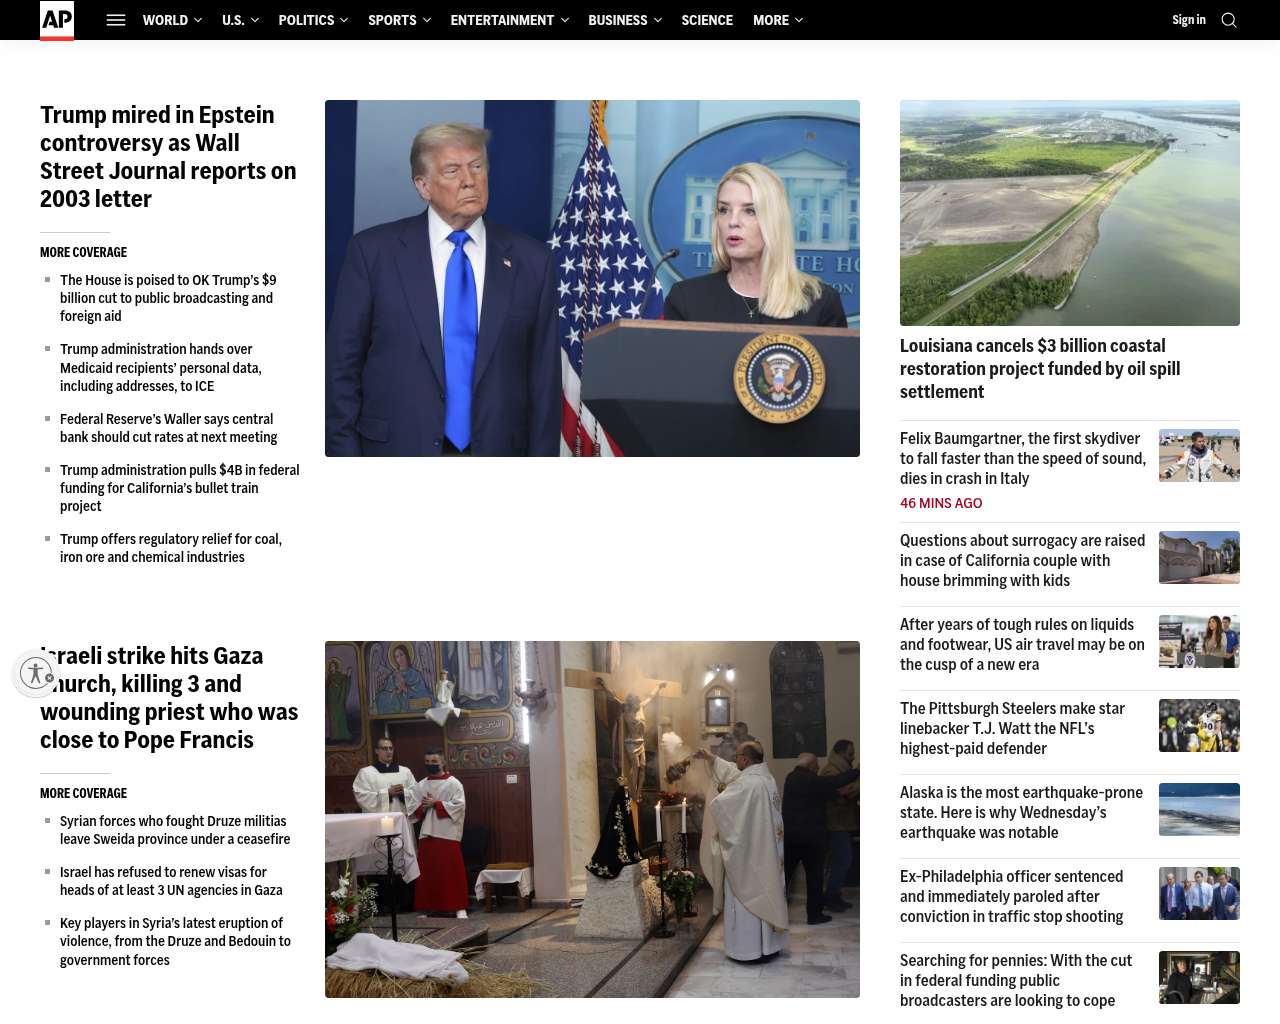Open the surrogacy California couple story
Screen dimensions: 1280x1024
point(1023,561)
